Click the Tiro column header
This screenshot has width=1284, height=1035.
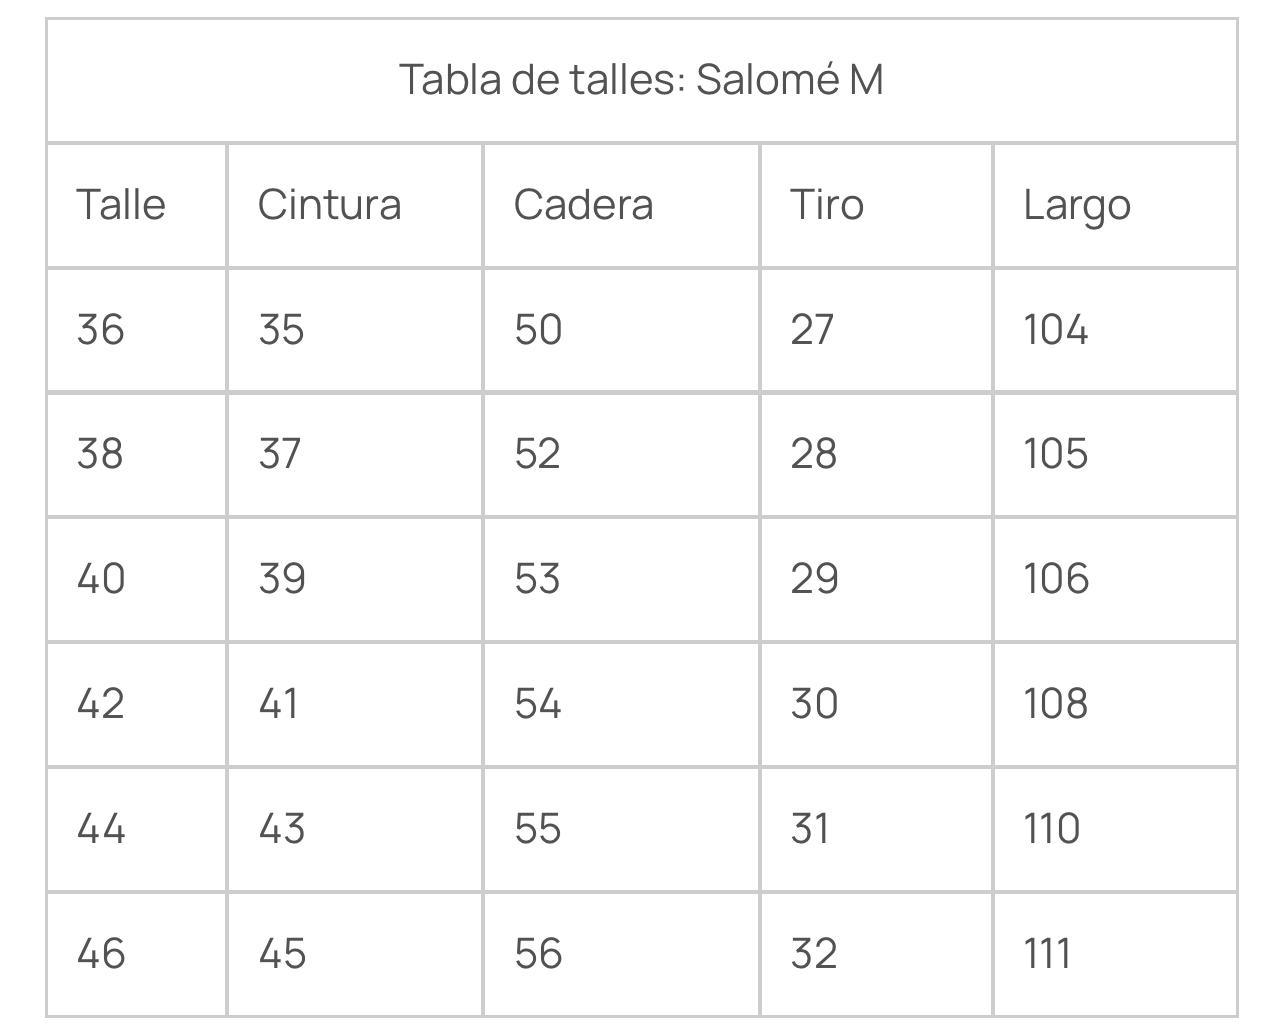tap(827, 205)
